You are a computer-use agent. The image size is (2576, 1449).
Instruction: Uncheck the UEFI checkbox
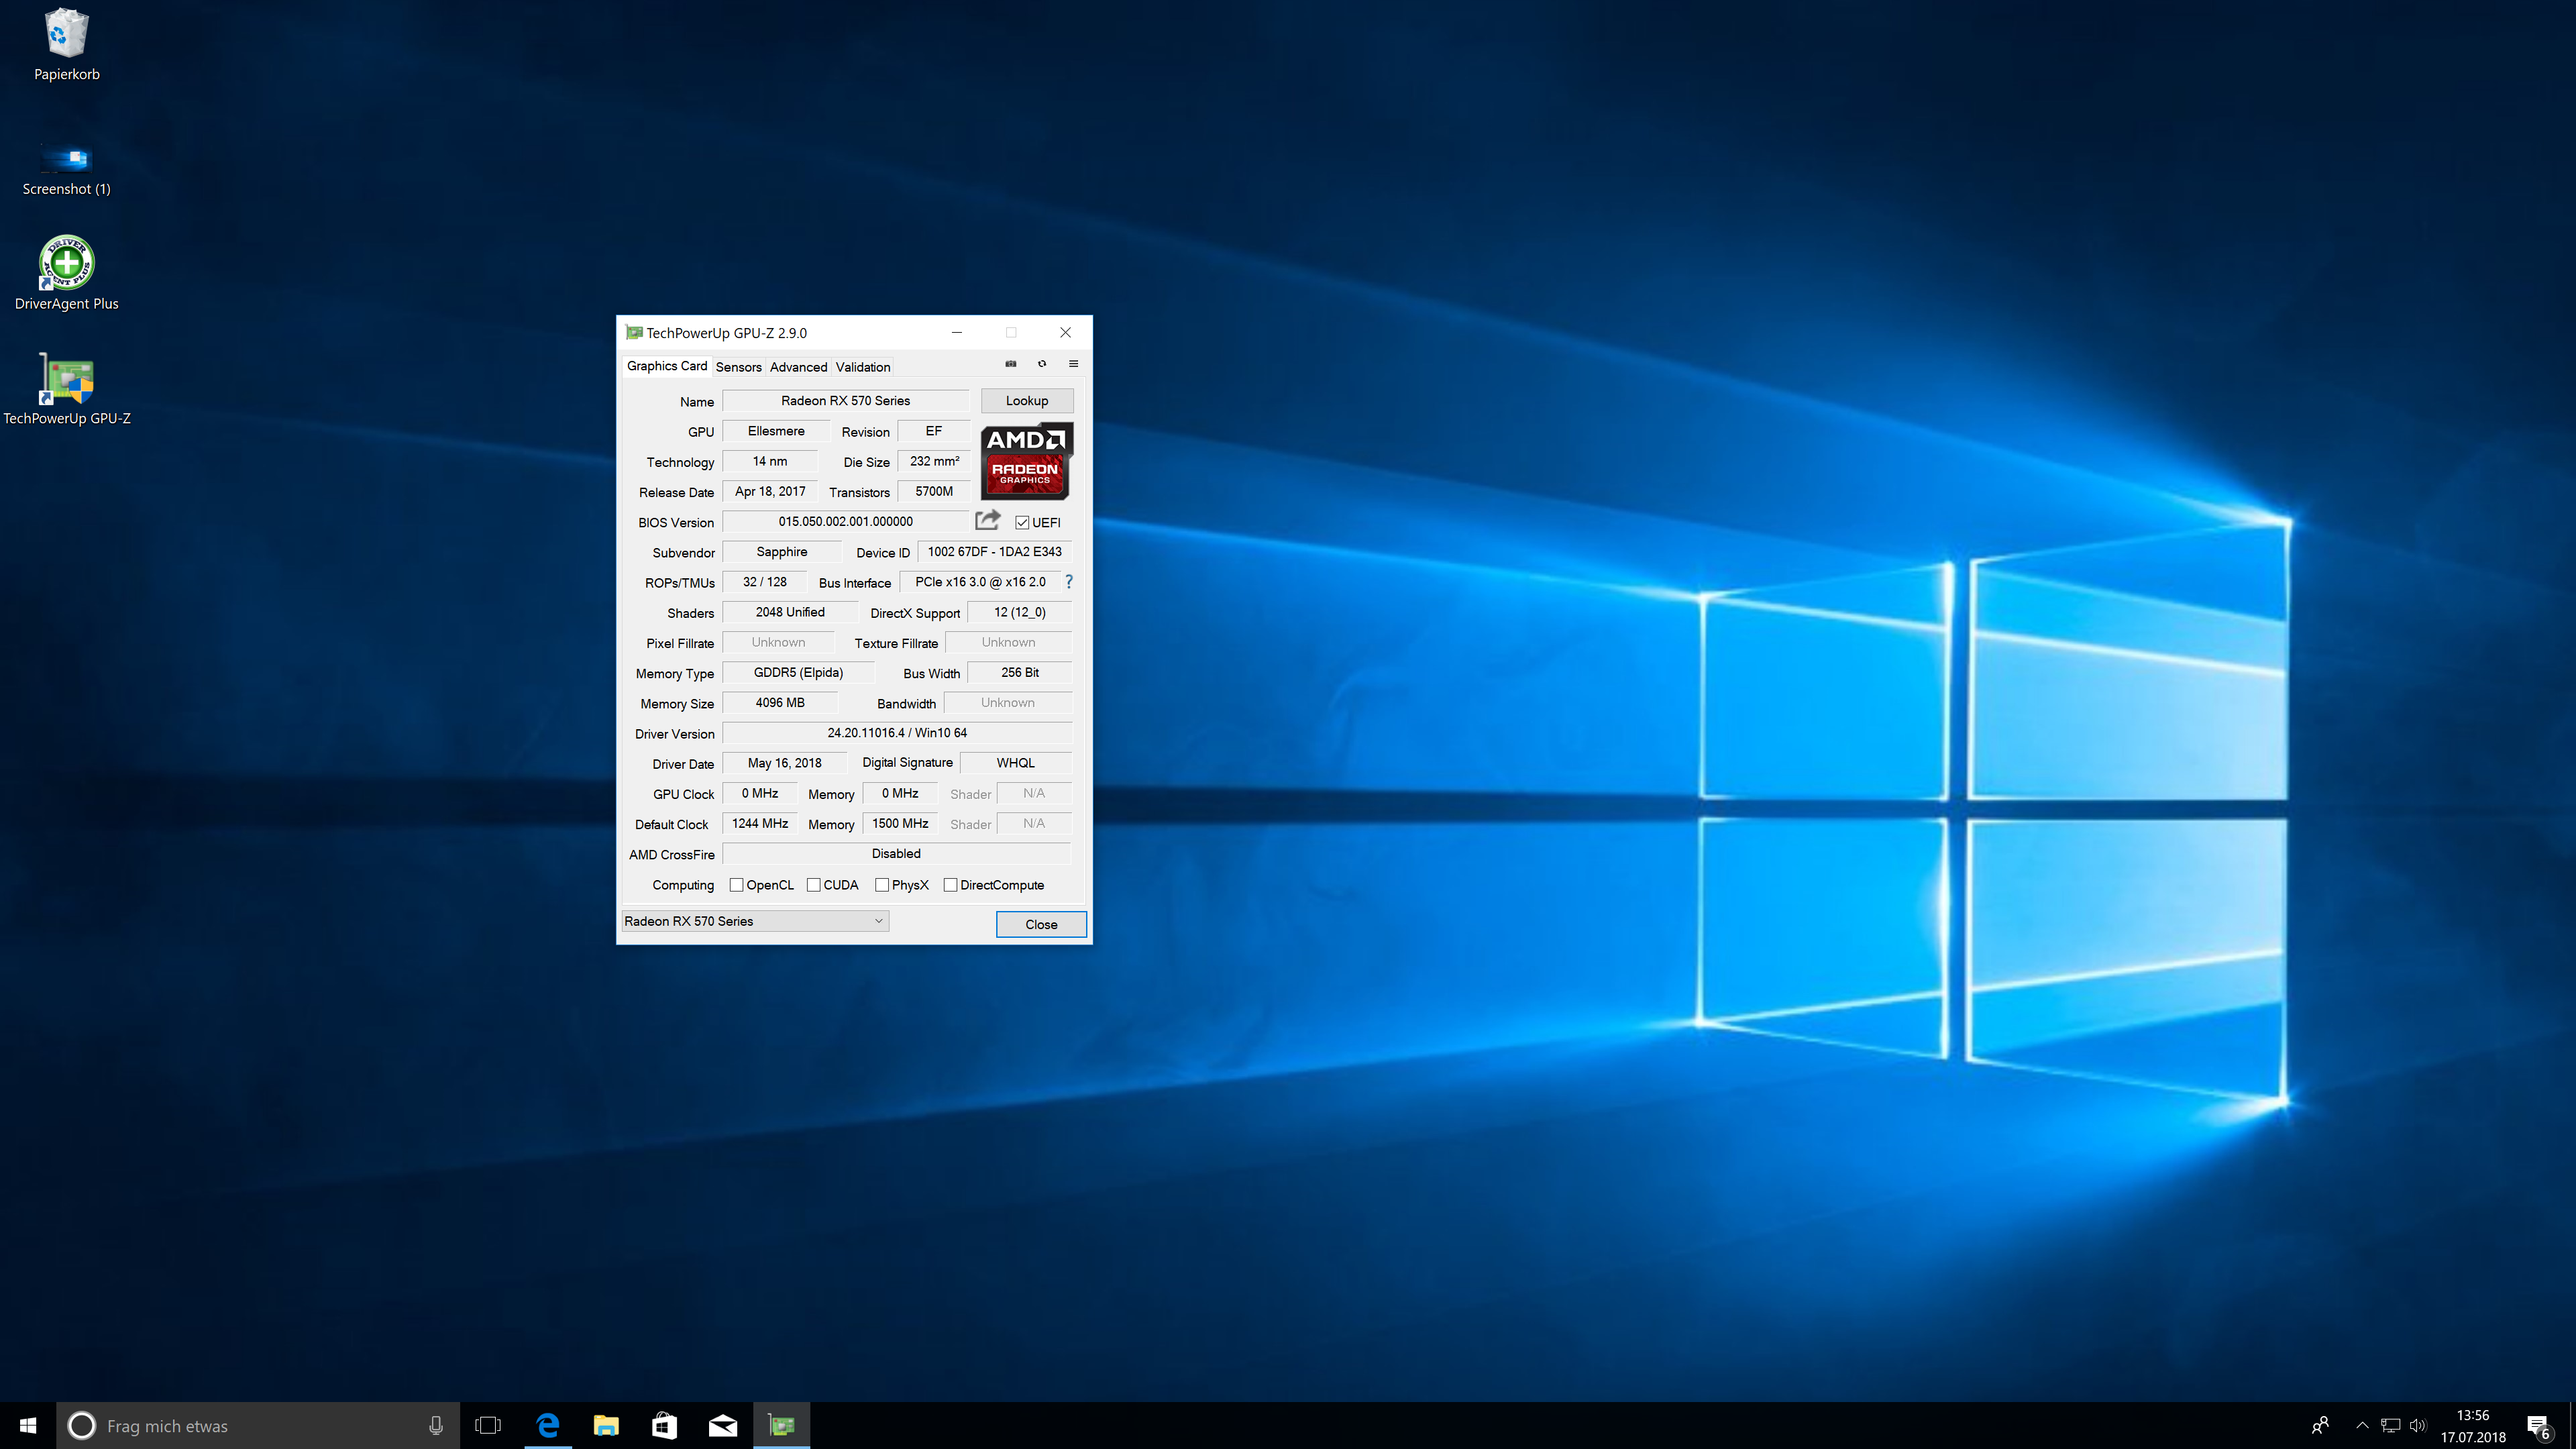click(x=1022, y=522)
